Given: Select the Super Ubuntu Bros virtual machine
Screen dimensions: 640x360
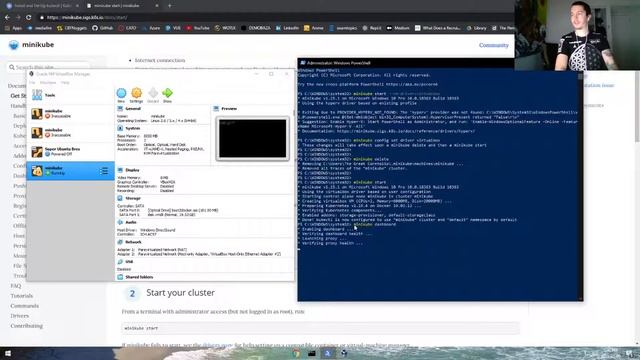Looking at the screenshot, I should pos(70,152).
